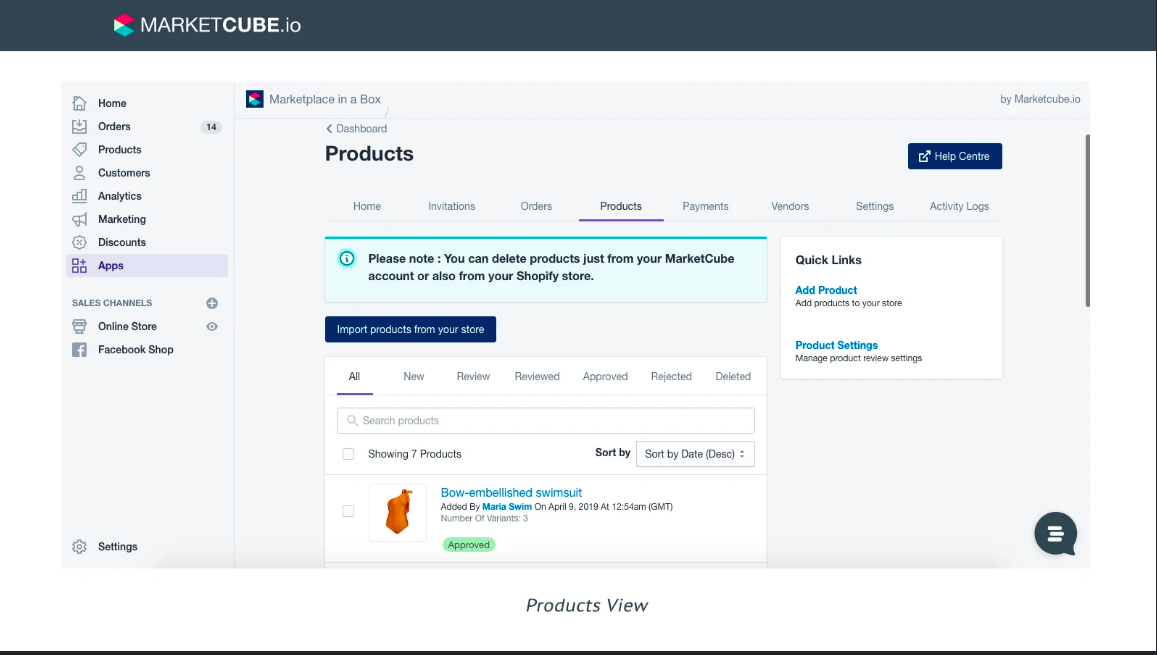The image size is (1157, 655).
Task: Click the MarketCube.io logo icon
Action: (124, 25)
